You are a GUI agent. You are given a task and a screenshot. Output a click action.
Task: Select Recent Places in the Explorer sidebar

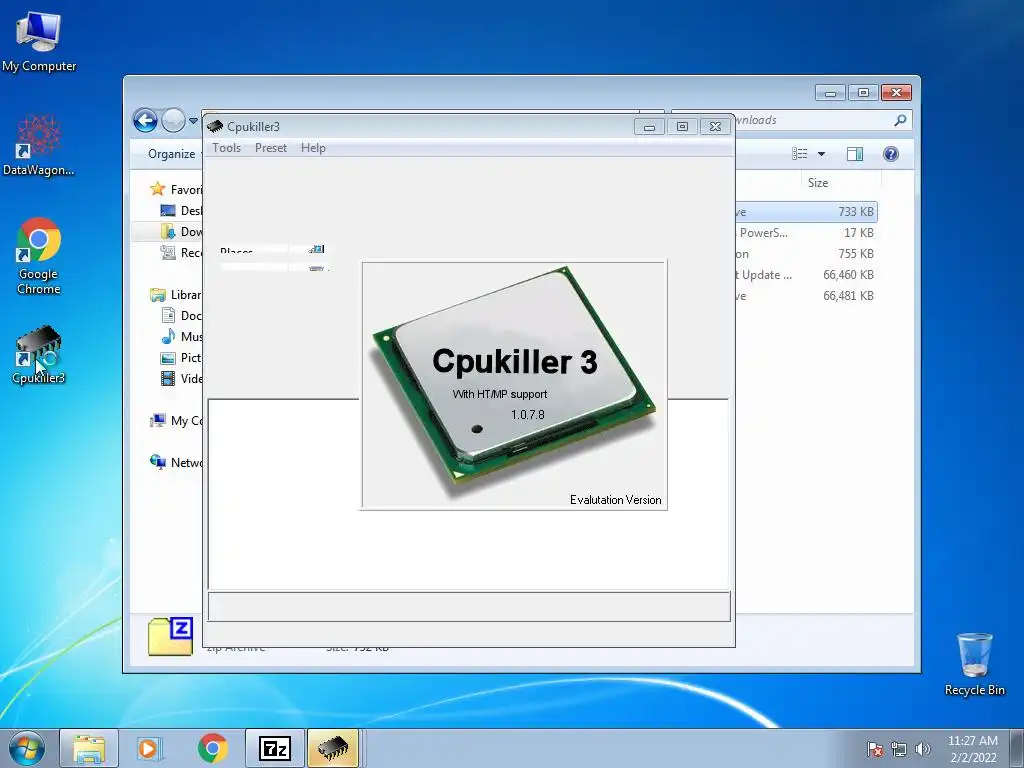tap(181, 252)
